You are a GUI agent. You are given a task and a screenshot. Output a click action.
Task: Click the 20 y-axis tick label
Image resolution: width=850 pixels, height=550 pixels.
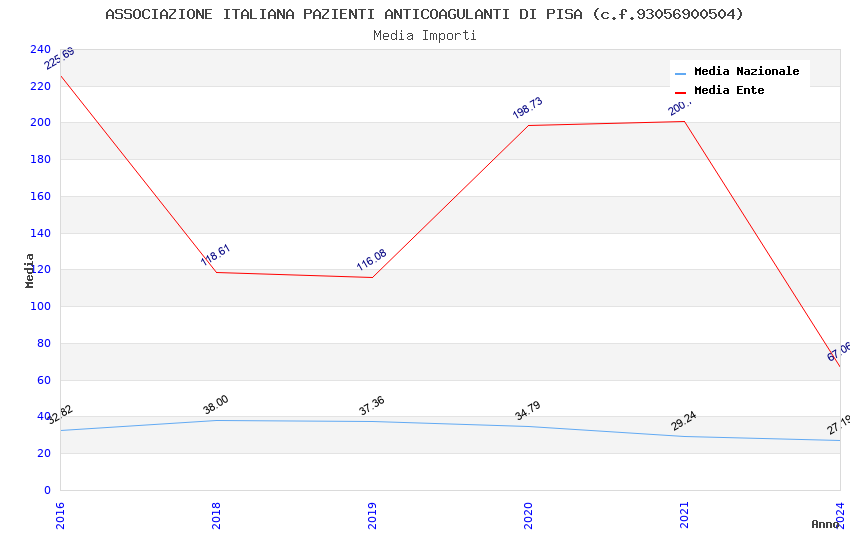[44, 453]
